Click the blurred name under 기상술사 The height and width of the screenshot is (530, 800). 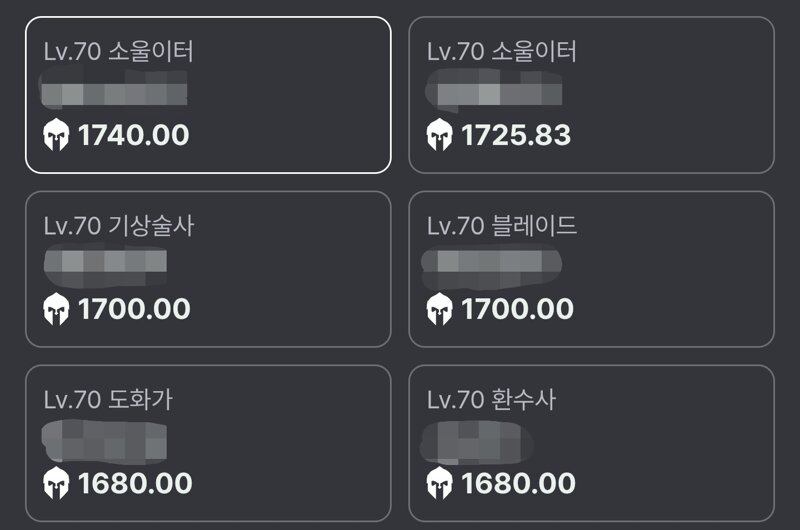pyautogui.click(x=105, y=266)
